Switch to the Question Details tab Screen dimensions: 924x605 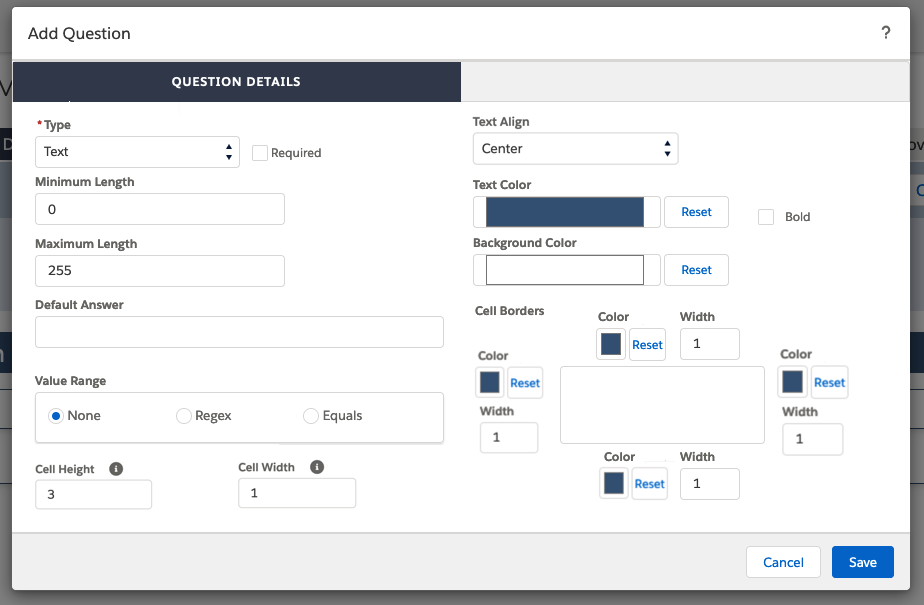236,82
